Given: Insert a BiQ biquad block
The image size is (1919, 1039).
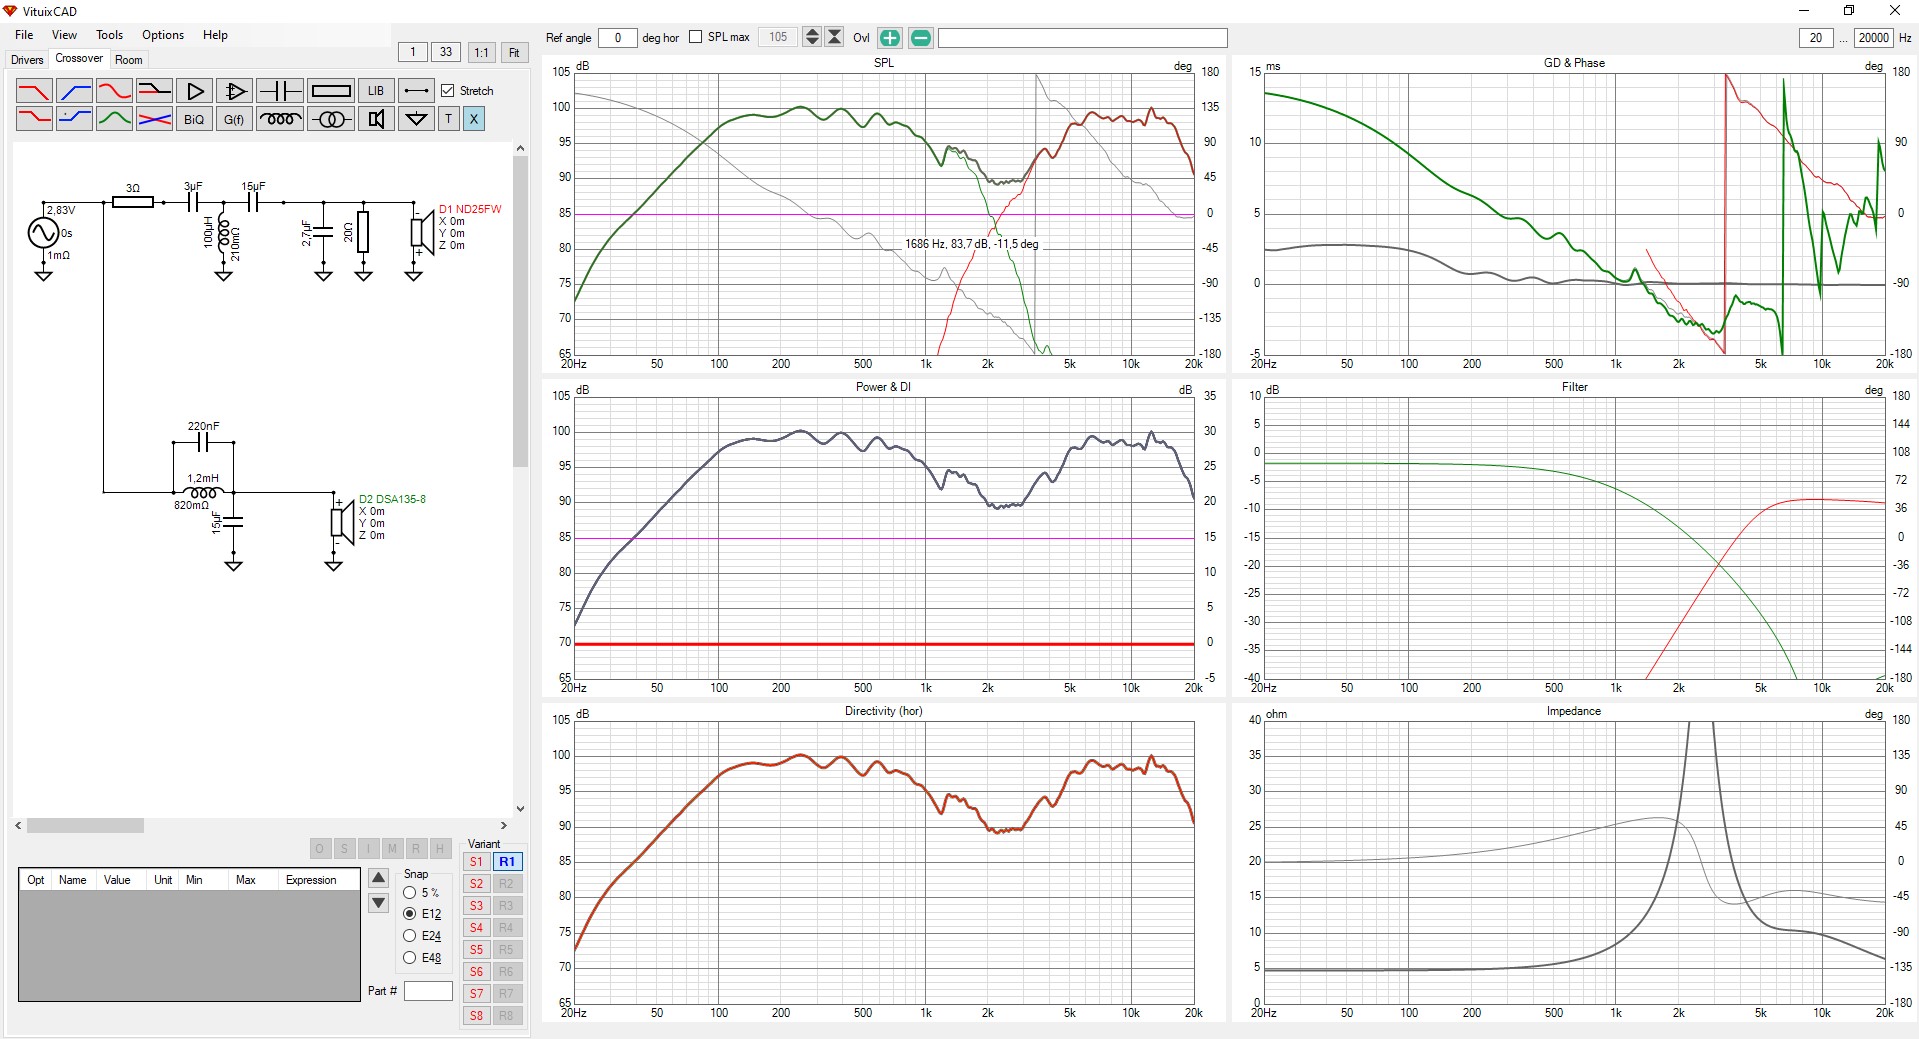Looking at the screenshot, I should tap(194, 119).
